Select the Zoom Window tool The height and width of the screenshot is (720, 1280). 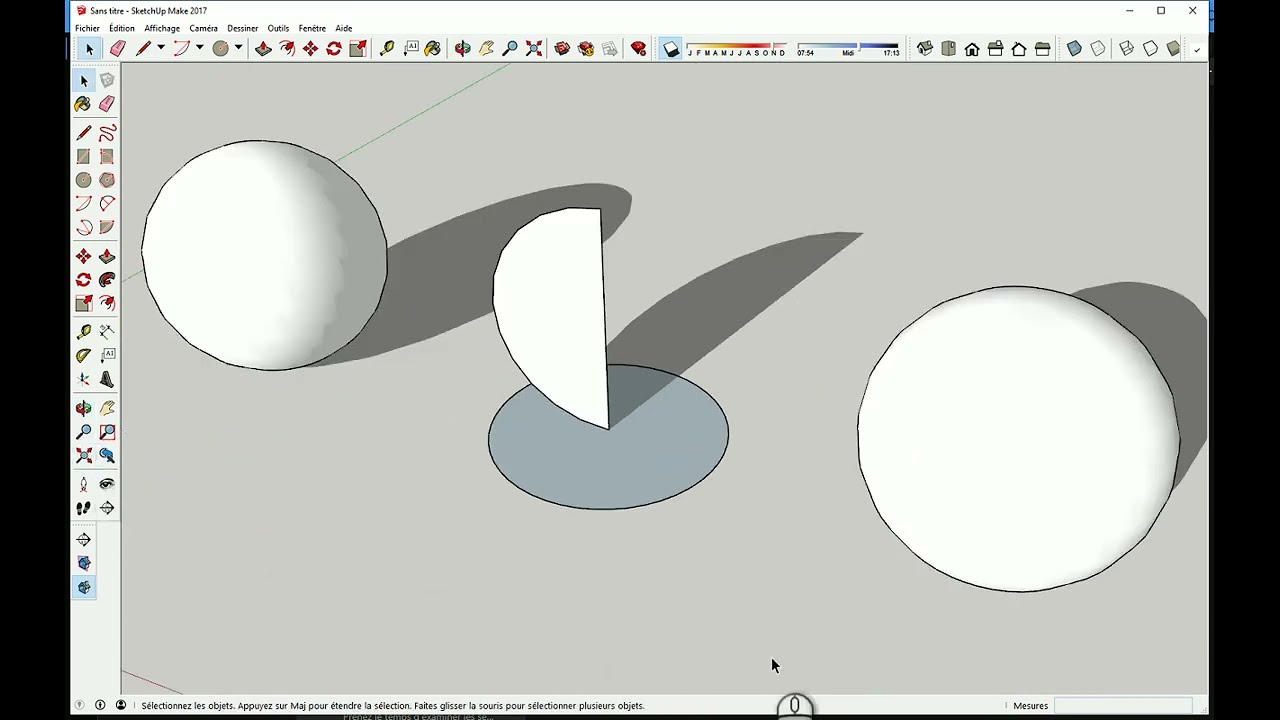coord(107,432)
